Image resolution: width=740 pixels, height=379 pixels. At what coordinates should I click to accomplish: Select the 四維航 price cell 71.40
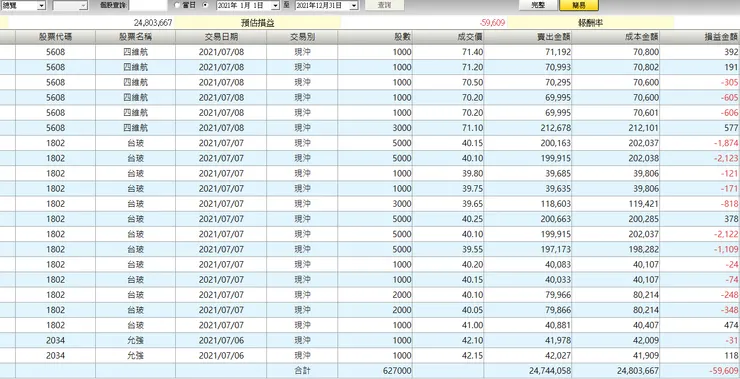click(448, 52)
